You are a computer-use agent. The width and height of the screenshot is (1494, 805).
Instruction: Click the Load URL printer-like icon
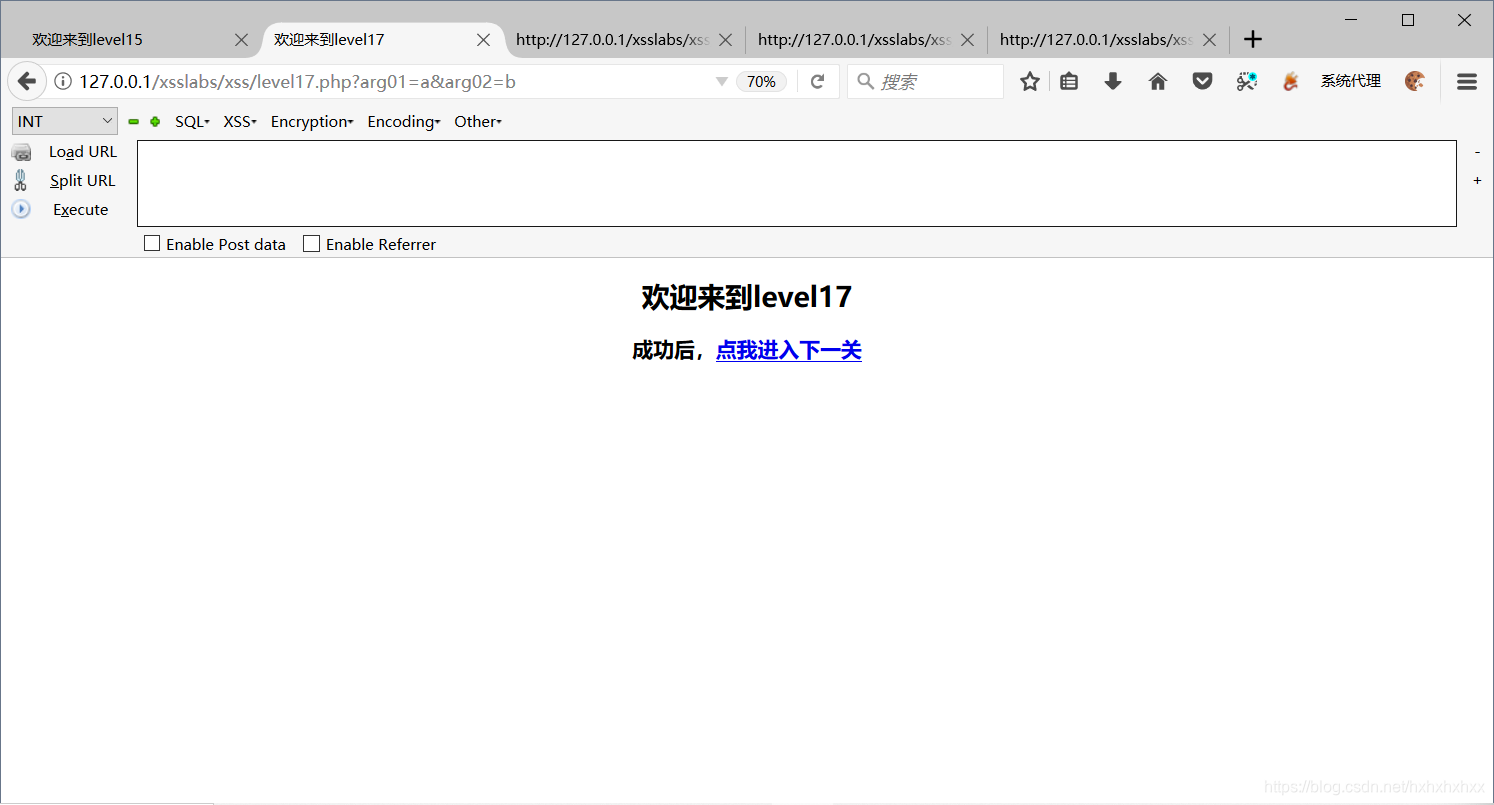point(21,152)
